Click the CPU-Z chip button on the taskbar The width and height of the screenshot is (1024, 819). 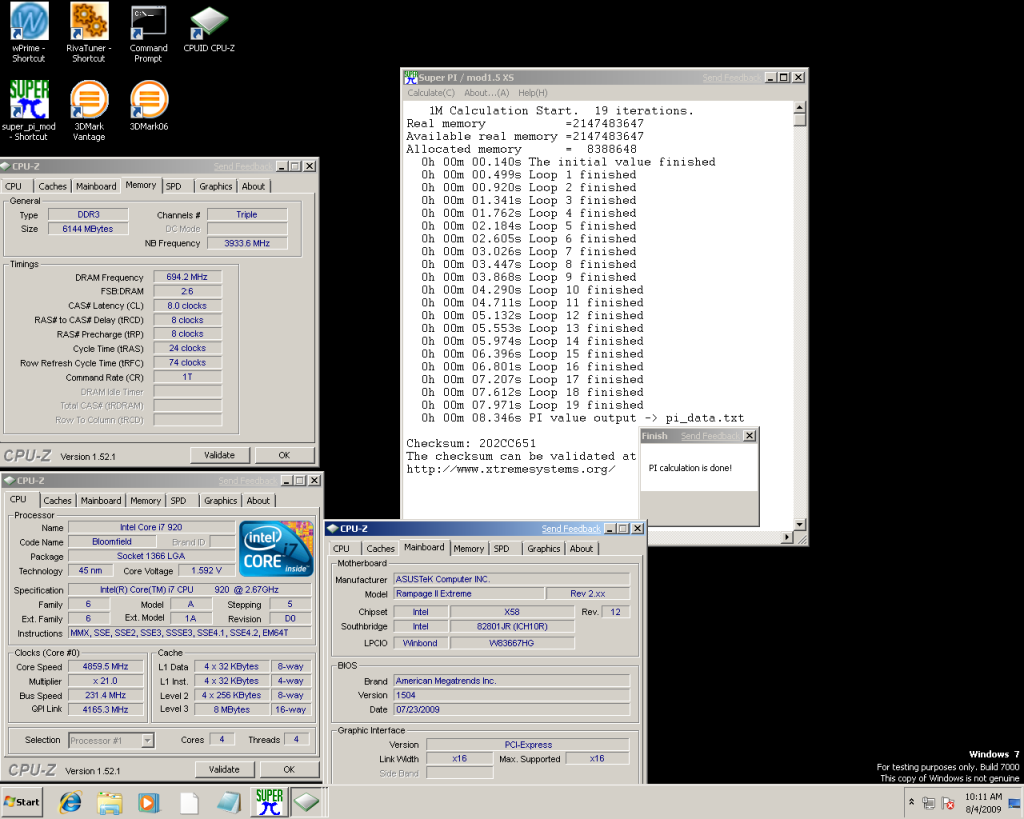click(x=306, y=801)
